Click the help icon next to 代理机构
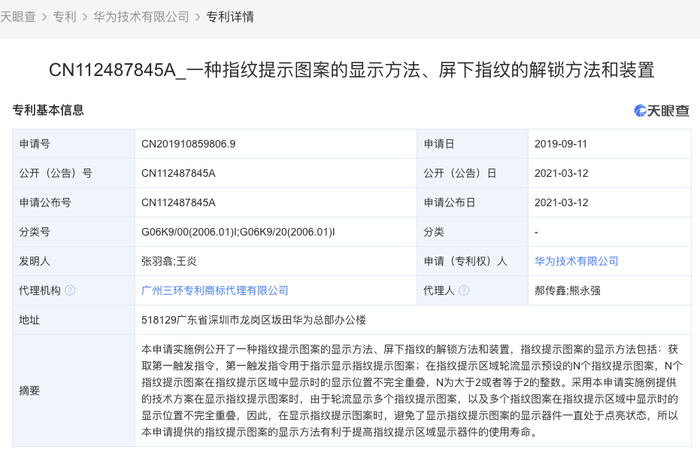 [x=70, y=291]
